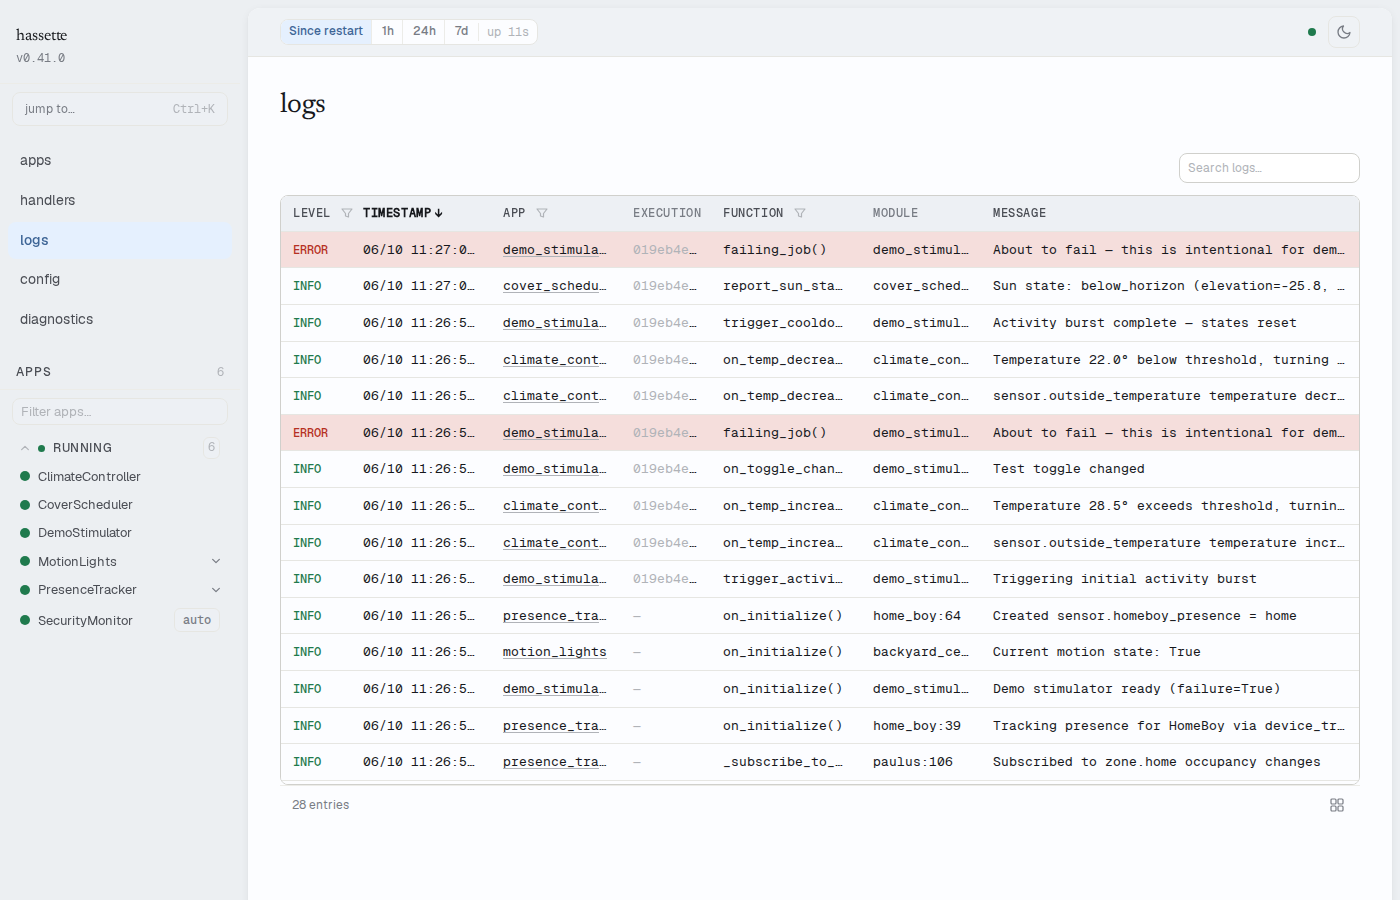Expand the PresenceTracker app chevron
Viewport: 1400px width, 900px height.
[x=216, y=590]
